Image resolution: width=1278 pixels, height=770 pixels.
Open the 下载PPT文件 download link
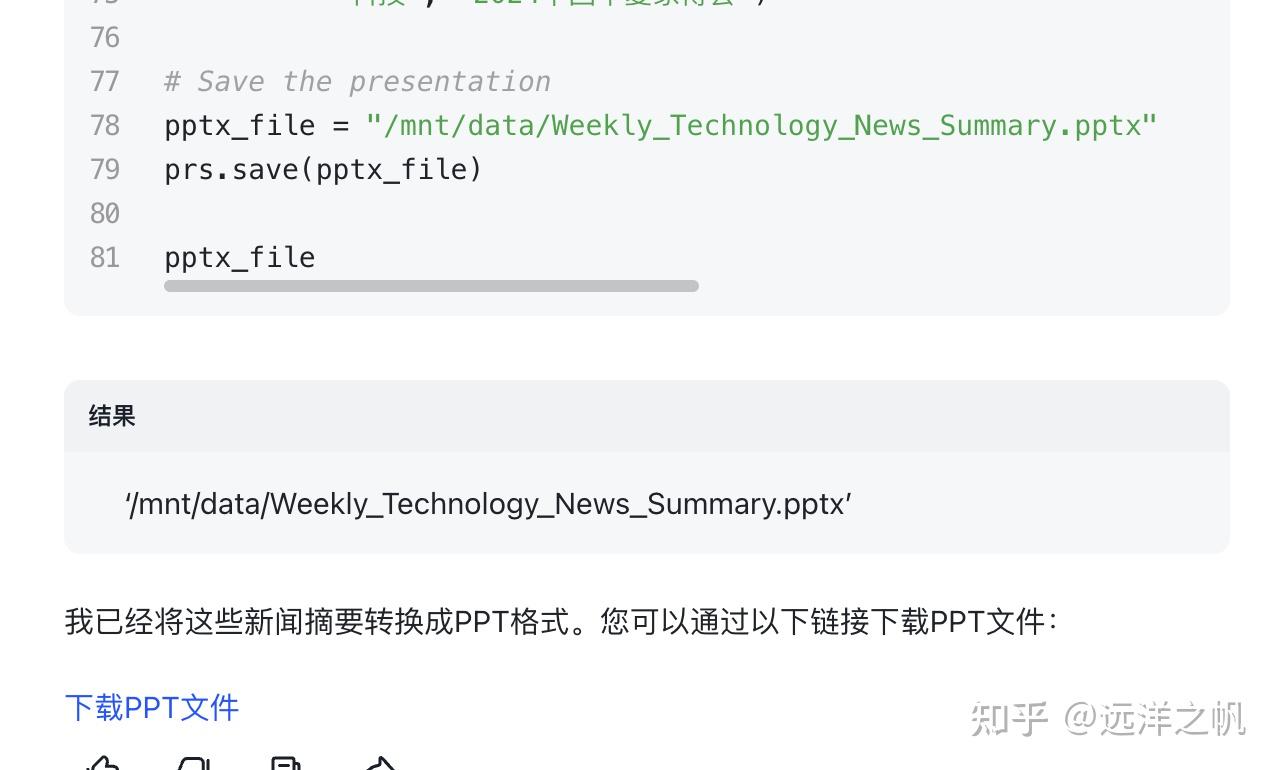click(151, 707)
